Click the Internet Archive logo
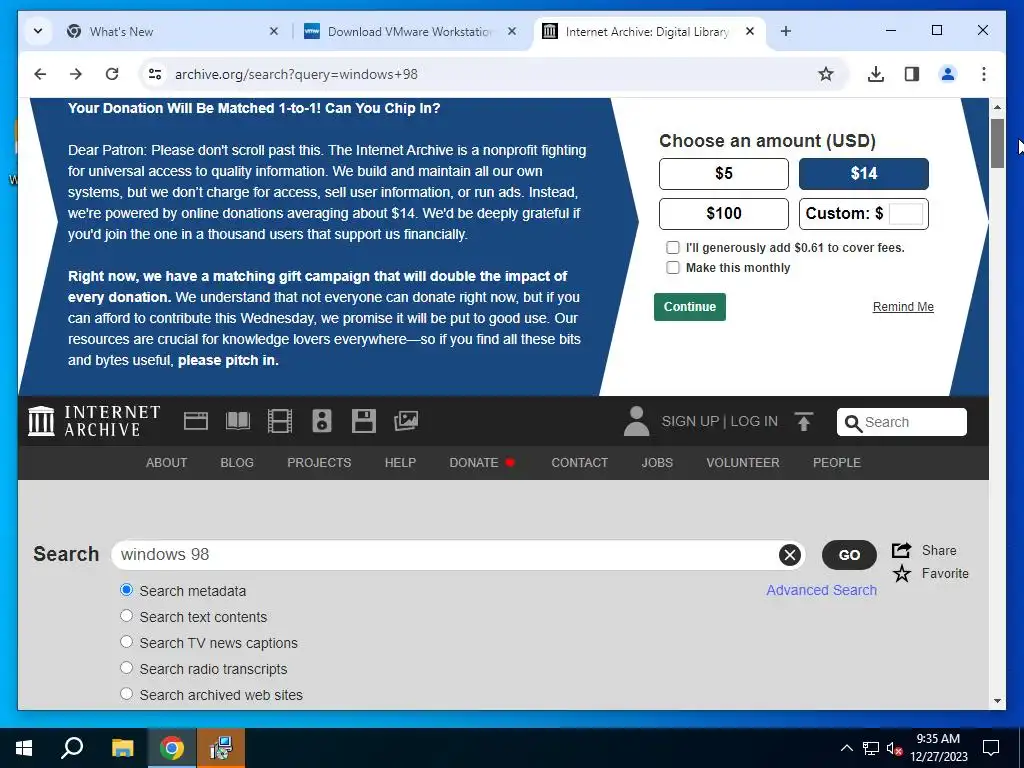Viewport: 1024px width, 768px height. (x=94, y=421)
